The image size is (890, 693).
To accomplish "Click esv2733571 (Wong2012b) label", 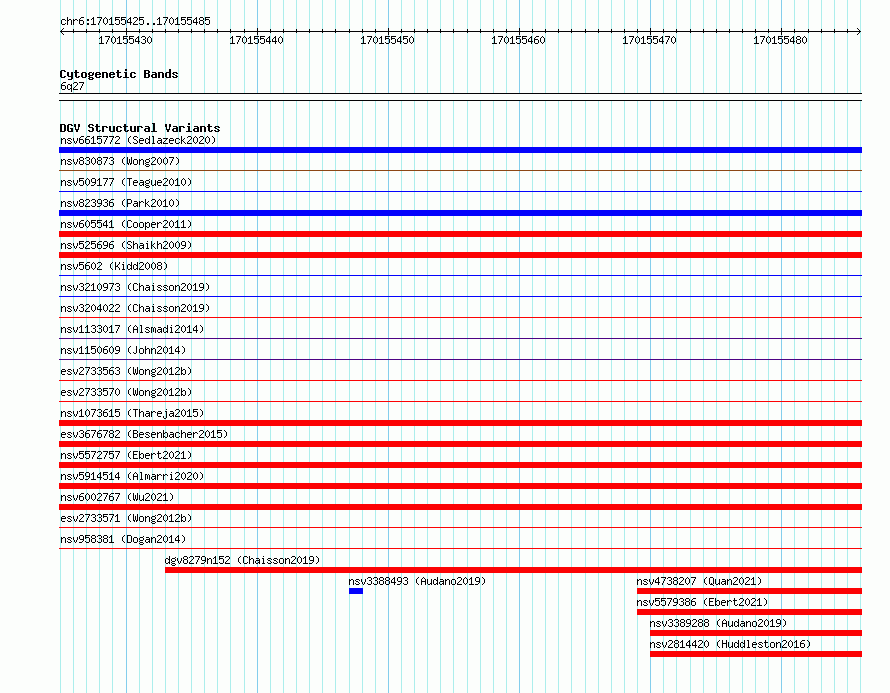I will pos(126,518).
